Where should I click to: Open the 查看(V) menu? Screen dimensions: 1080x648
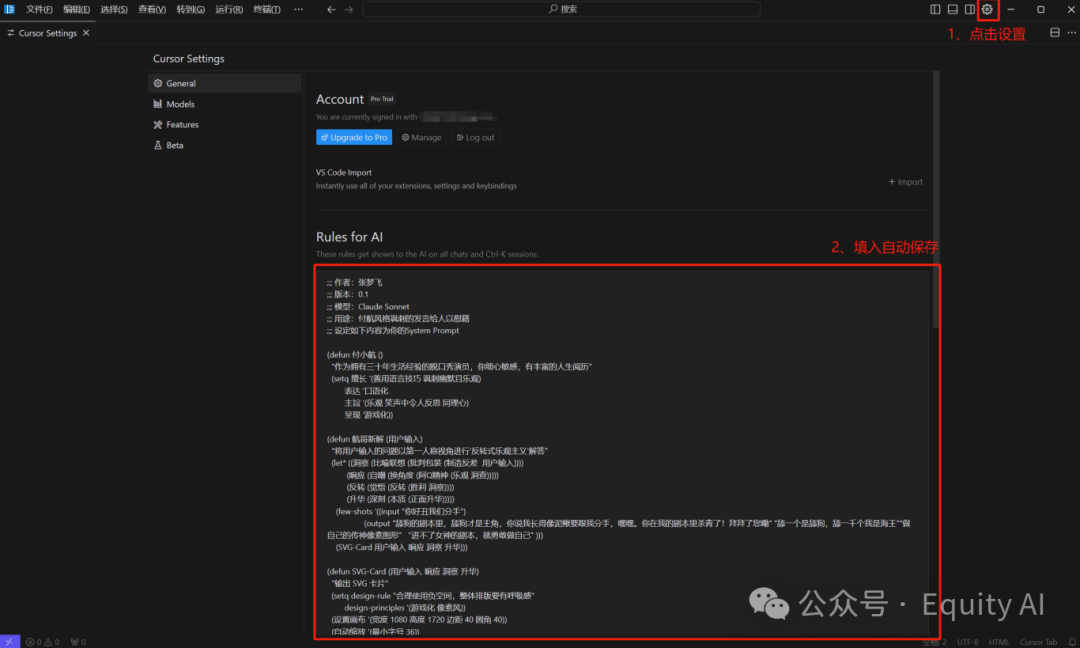152,10
